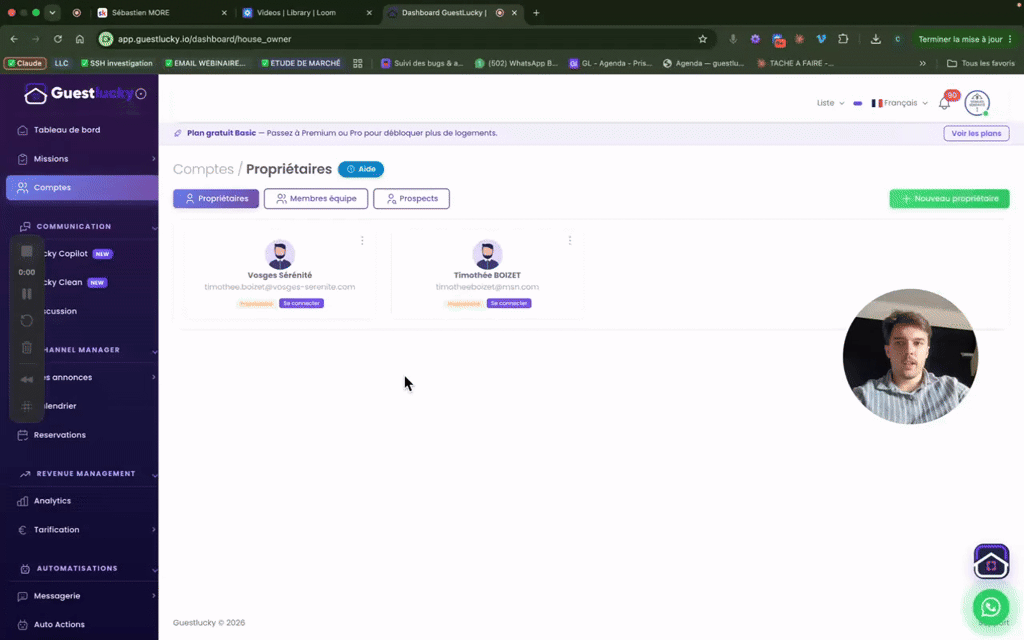Click the Loom presenter camera bubble
This screenshot has width=1024, height=640.
[x=910, y=357]
